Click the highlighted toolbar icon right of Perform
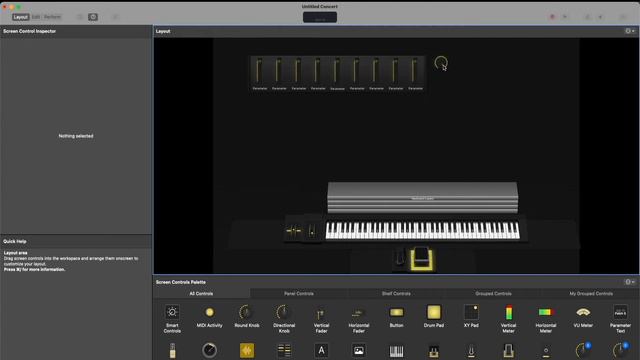 93,17
